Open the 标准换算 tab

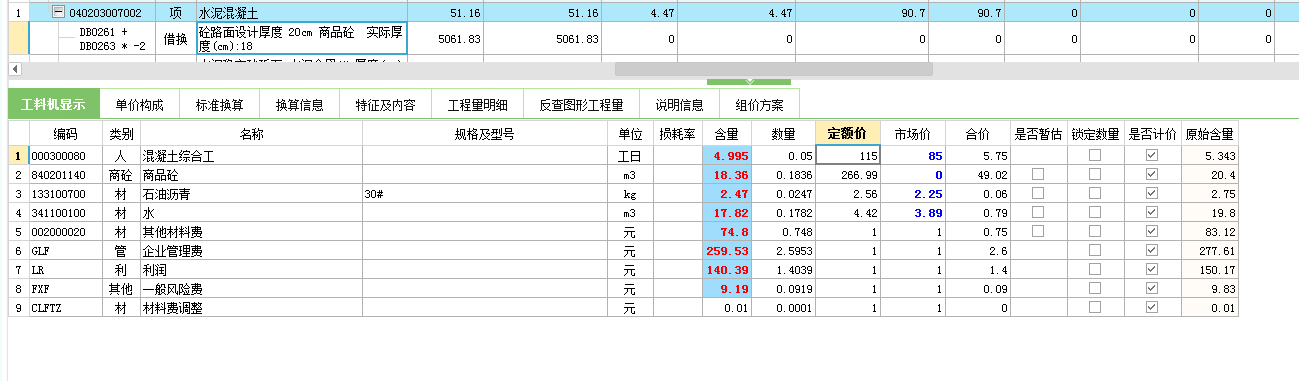tap(219, 105)
